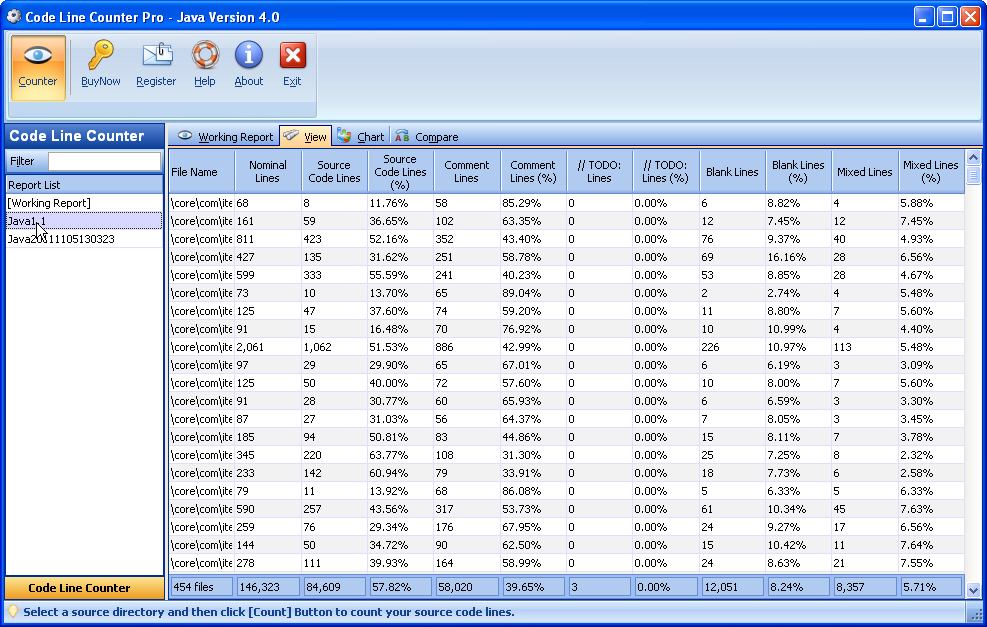The height and width of the screenshot is (627, 987).
Task: Click the Code Line Counter bottom panel button
Action: point(84,588)
